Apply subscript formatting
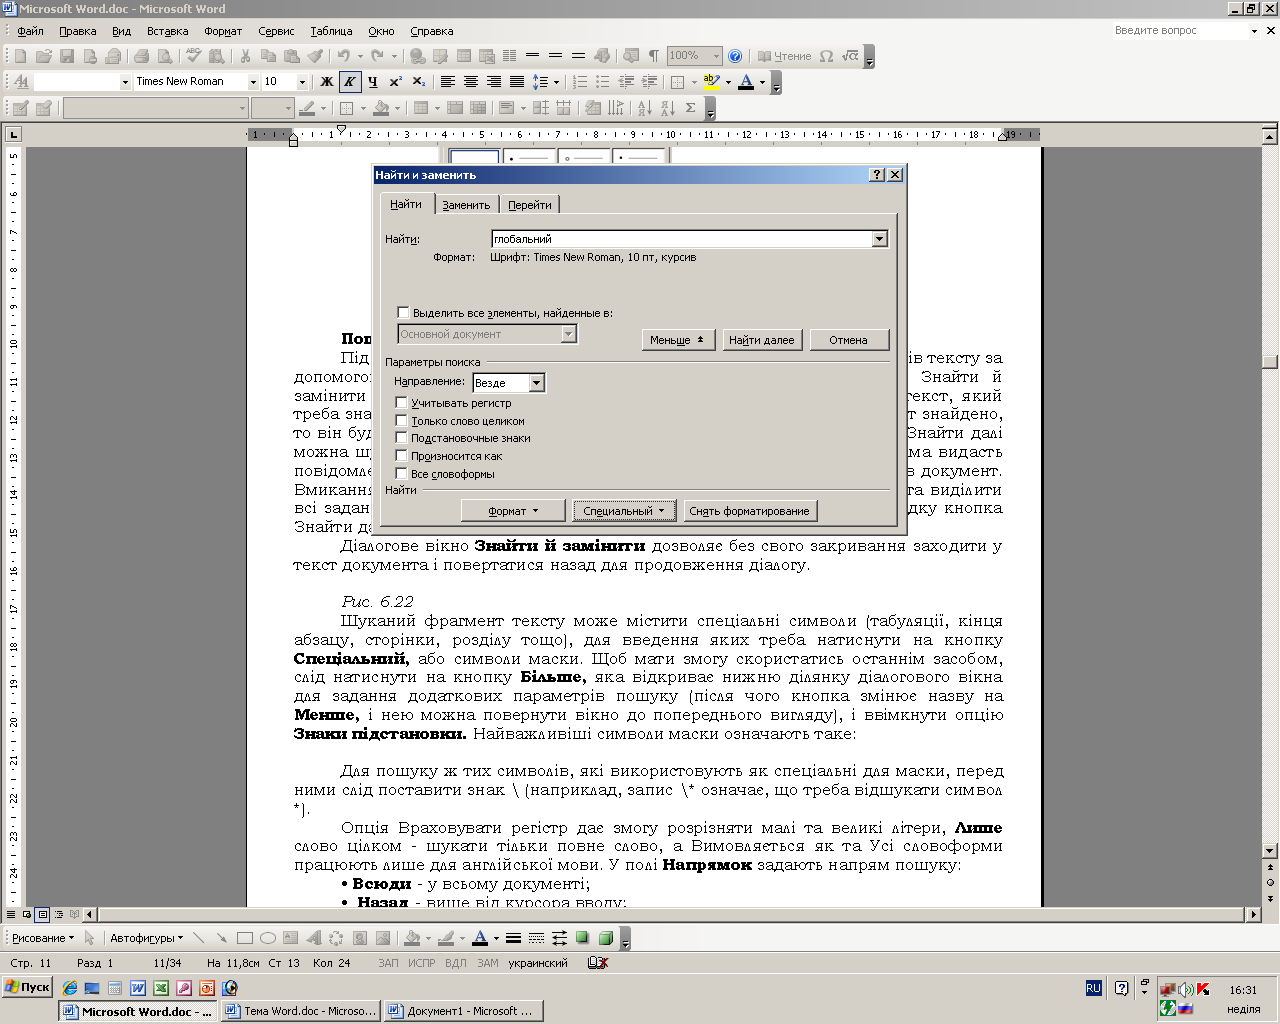The height and width of the screenshot is (1024, 1280). [419, 82]
